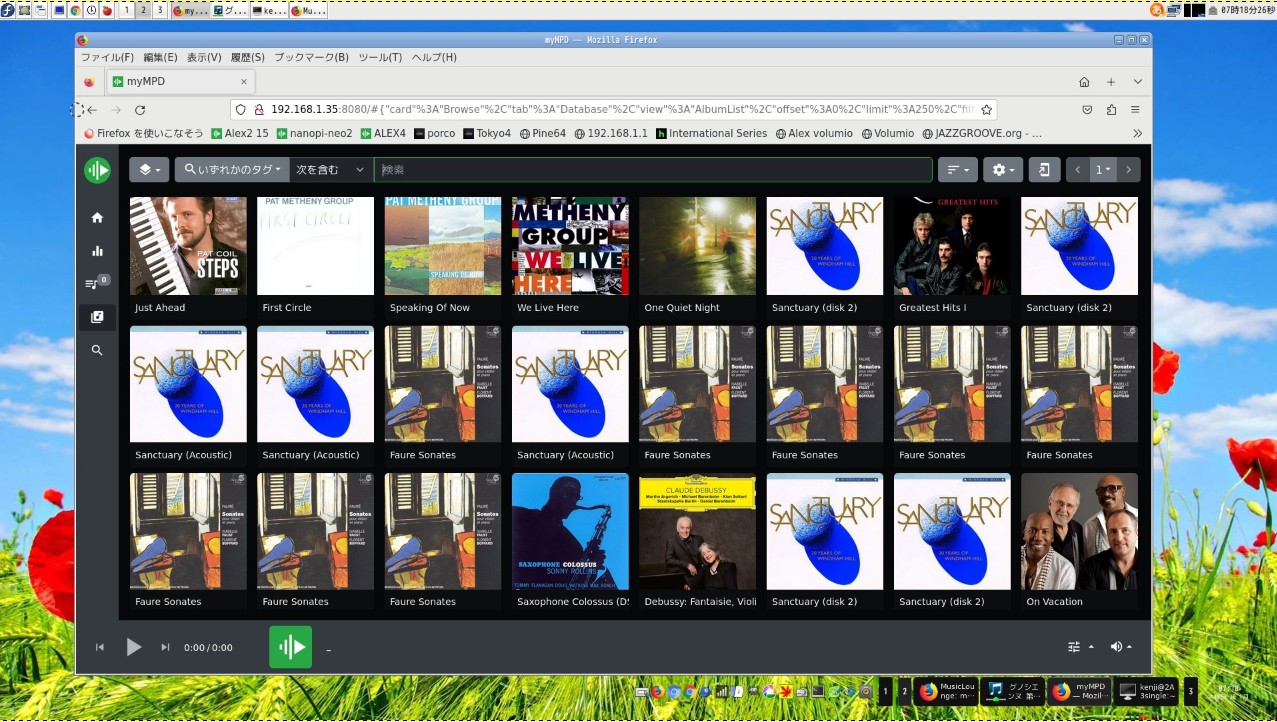Open the ブックマーク(B) menu
The image size is (1277, 722).
pyautogui.click(x=311, y=58)
